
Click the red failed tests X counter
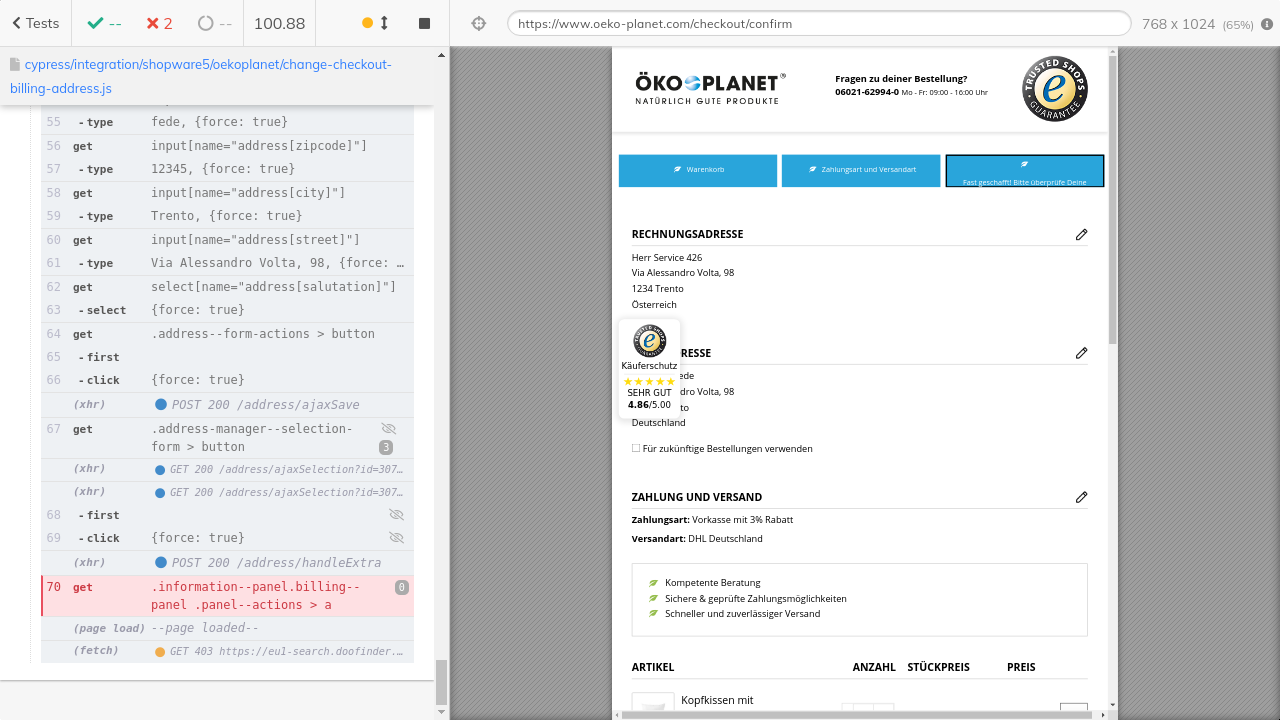click(x=158, y=23)
